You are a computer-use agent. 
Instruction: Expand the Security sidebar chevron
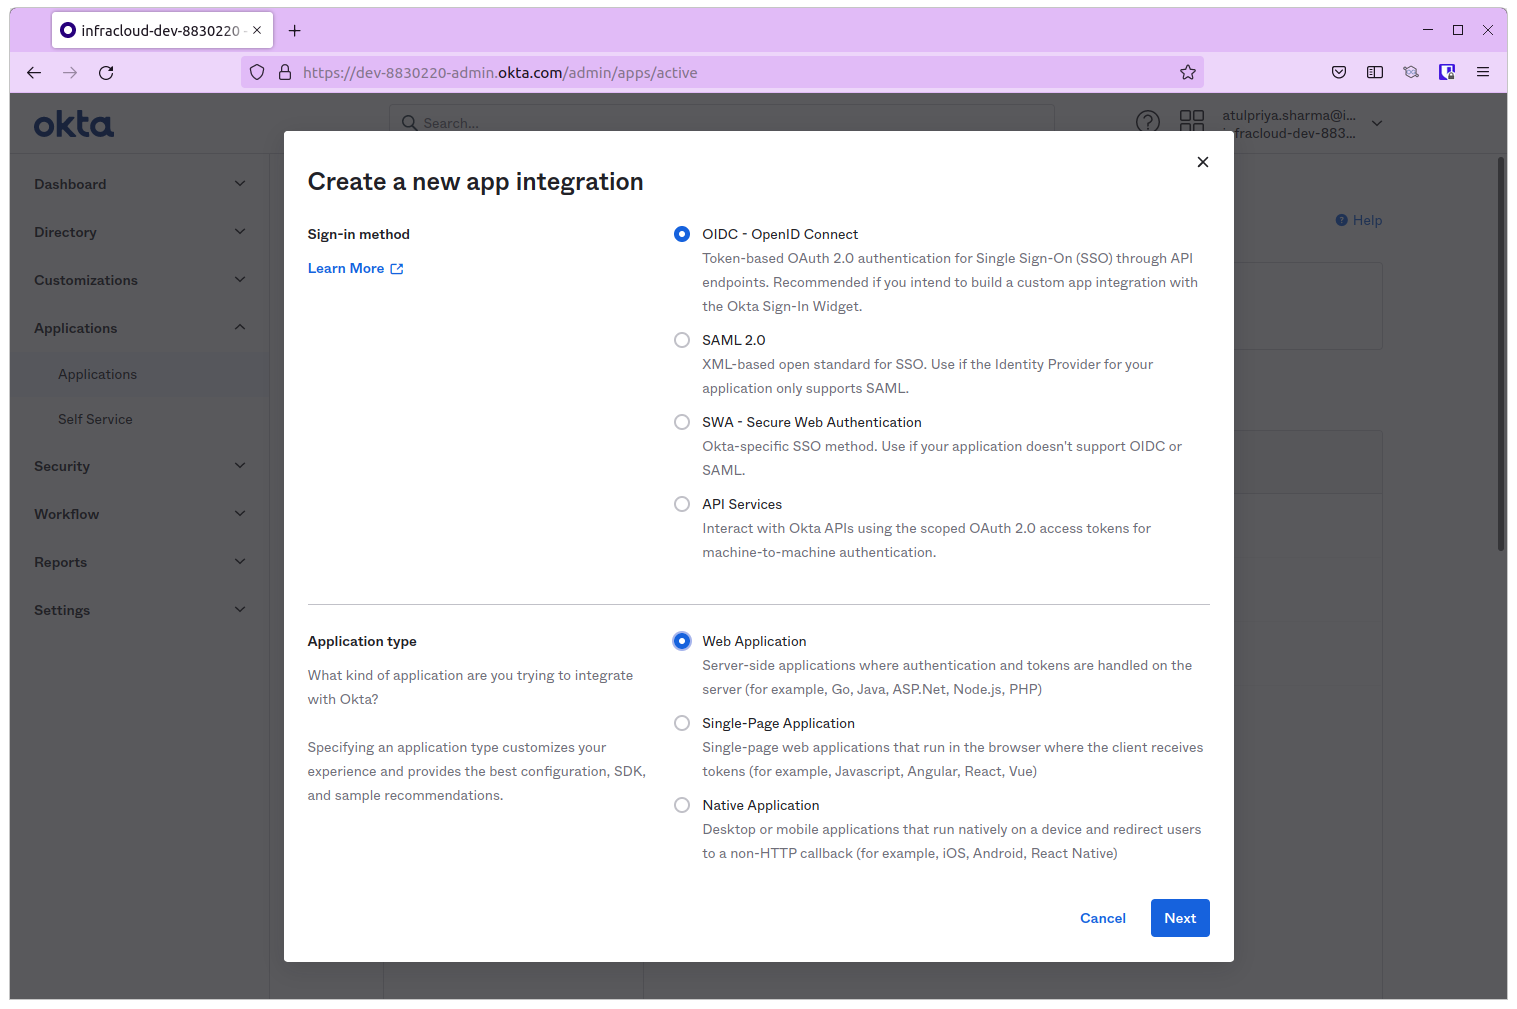point(240,465)
